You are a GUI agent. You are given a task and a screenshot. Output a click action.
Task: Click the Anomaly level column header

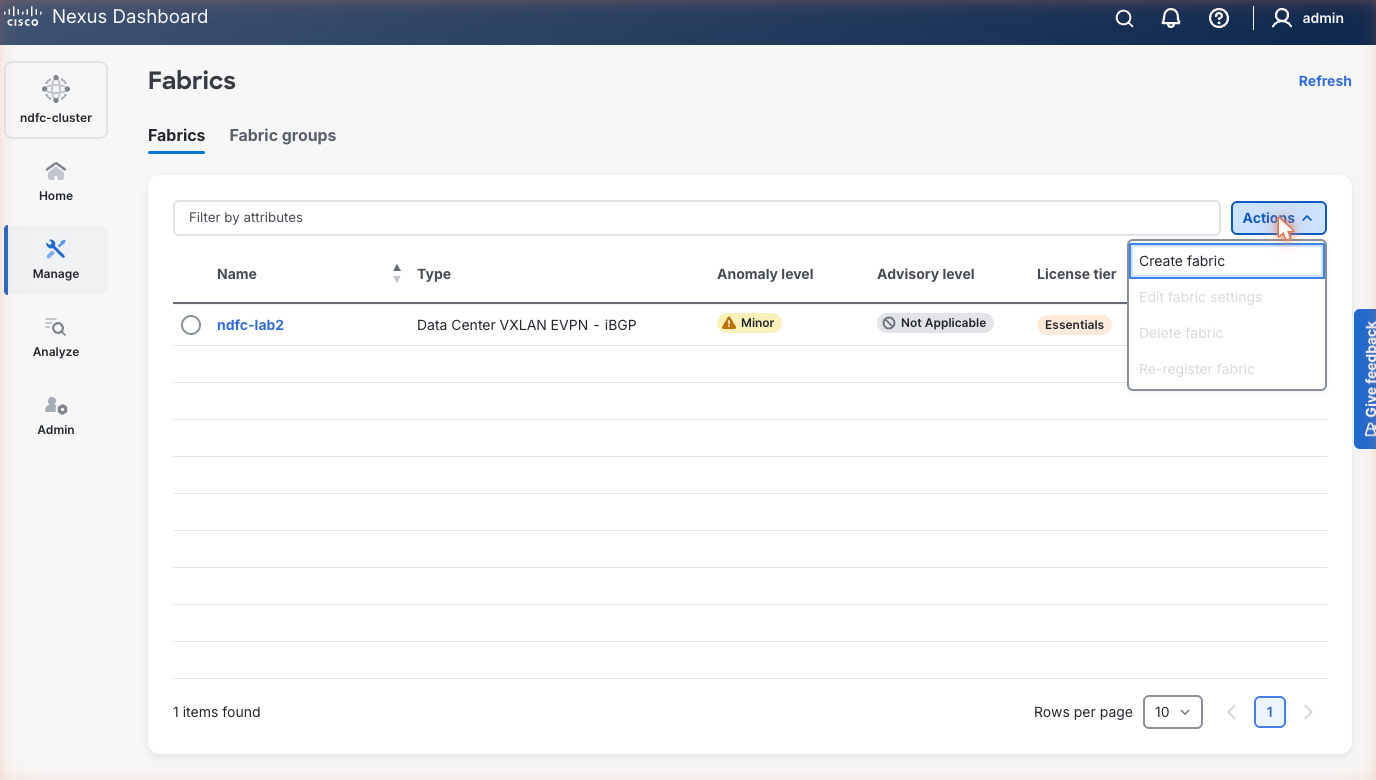(x=765, y=274)
